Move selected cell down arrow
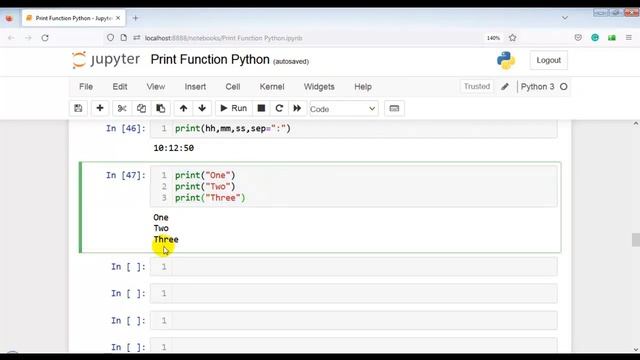 (x=202, y=109)
